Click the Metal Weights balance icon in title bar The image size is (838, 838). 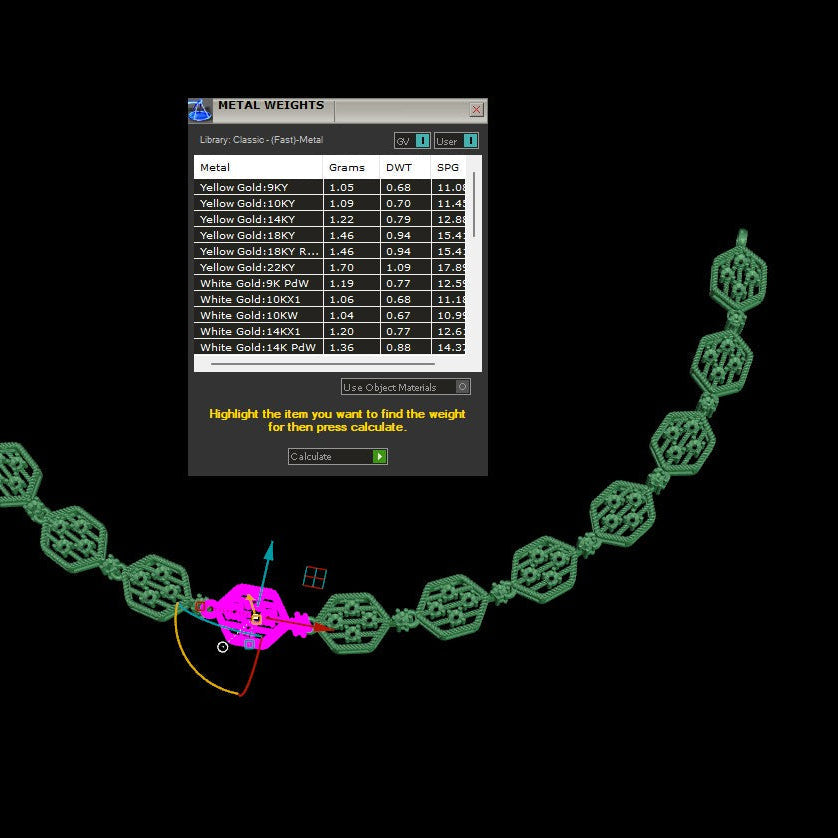pos(198,107)
